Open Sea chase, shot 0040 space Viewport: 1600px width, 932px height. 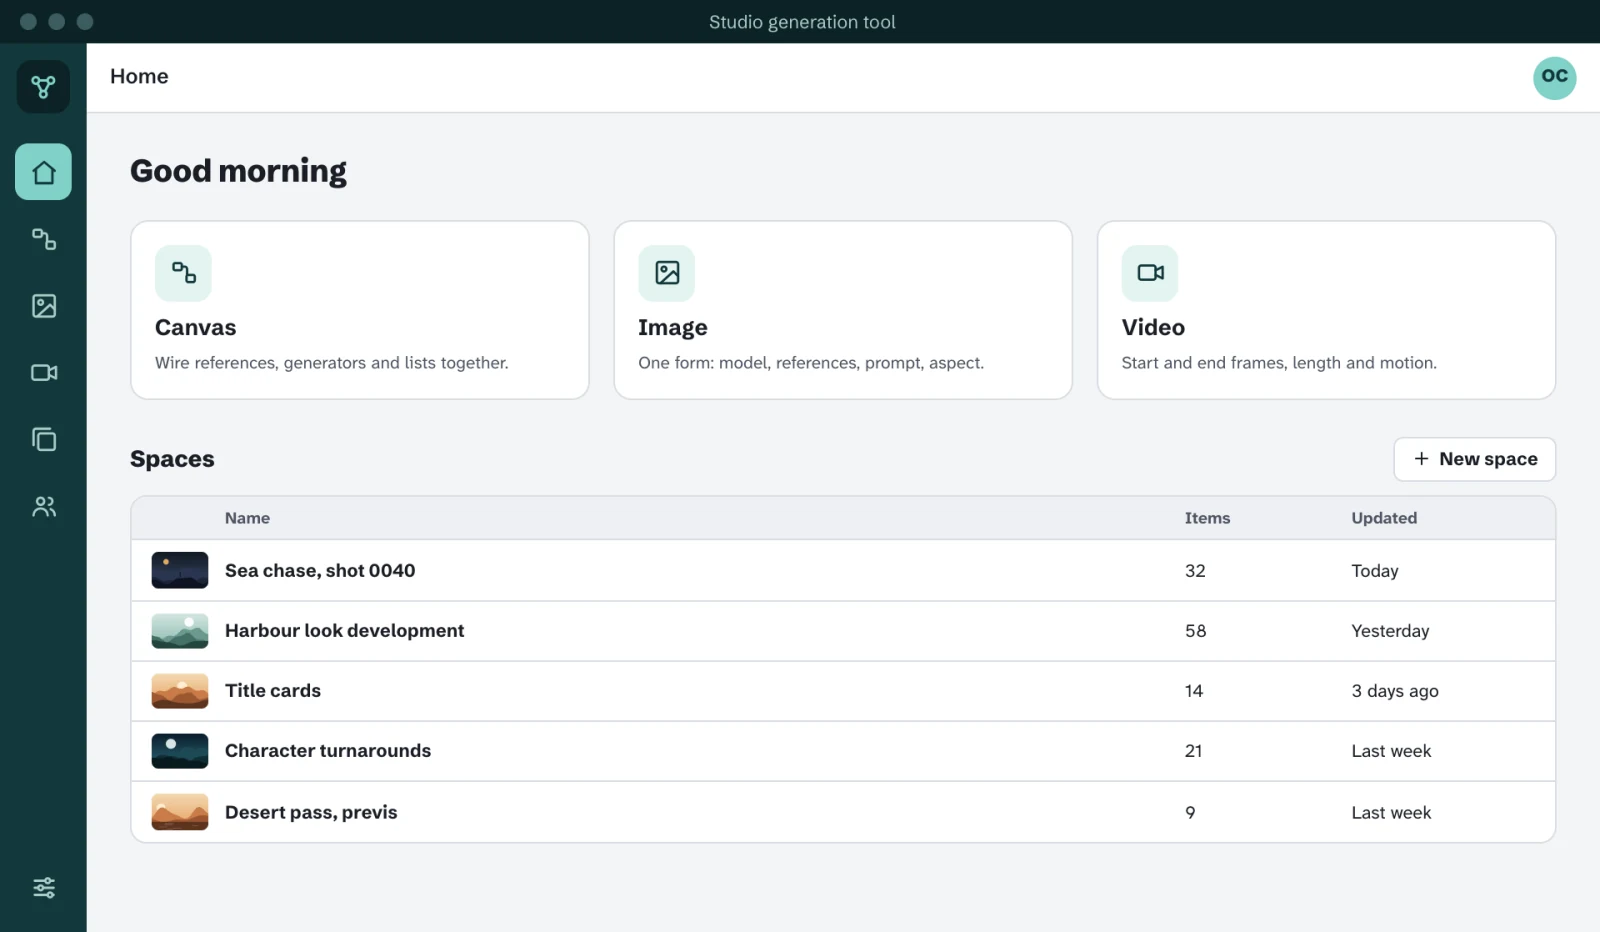(843, 571)
